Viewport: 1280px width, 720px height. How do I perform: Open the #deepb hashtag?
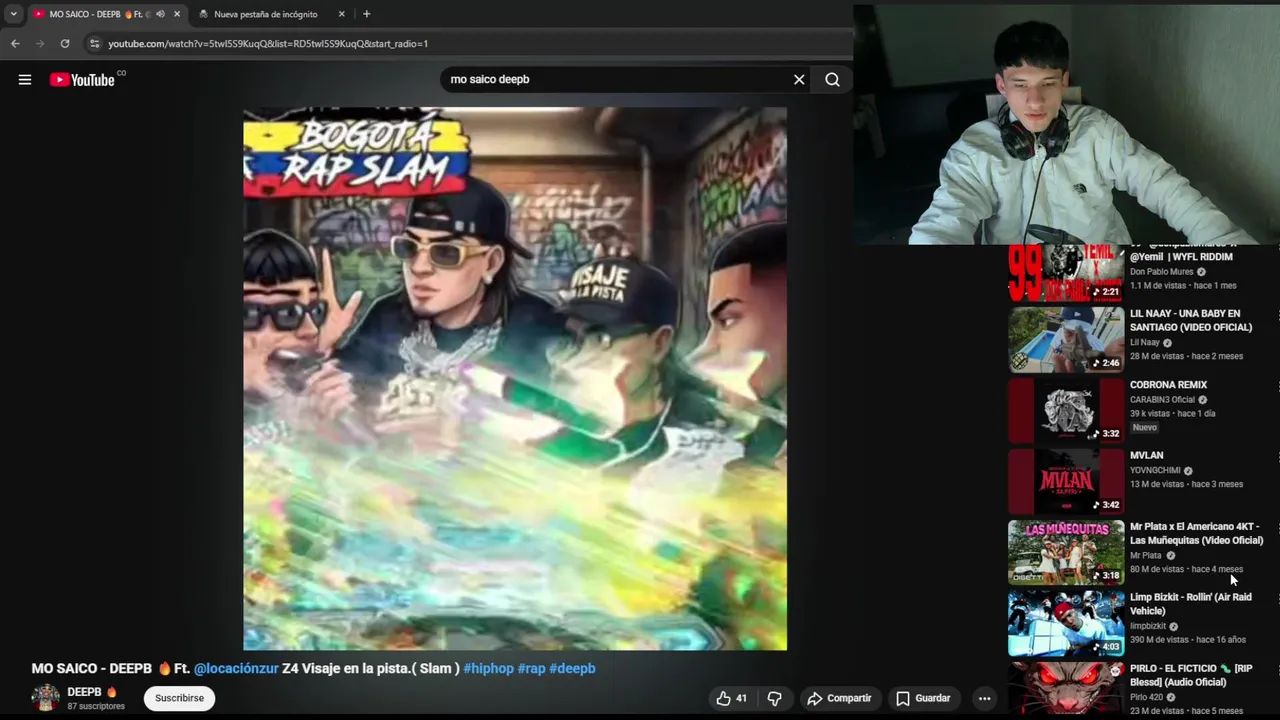click(572, 668)
